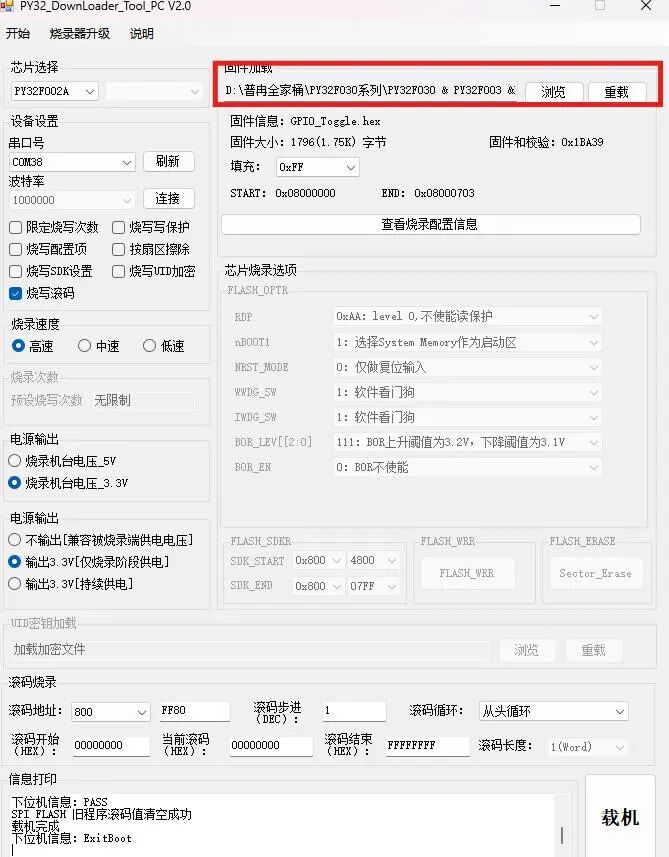Open the NRST_MODE dropdown

467,367
